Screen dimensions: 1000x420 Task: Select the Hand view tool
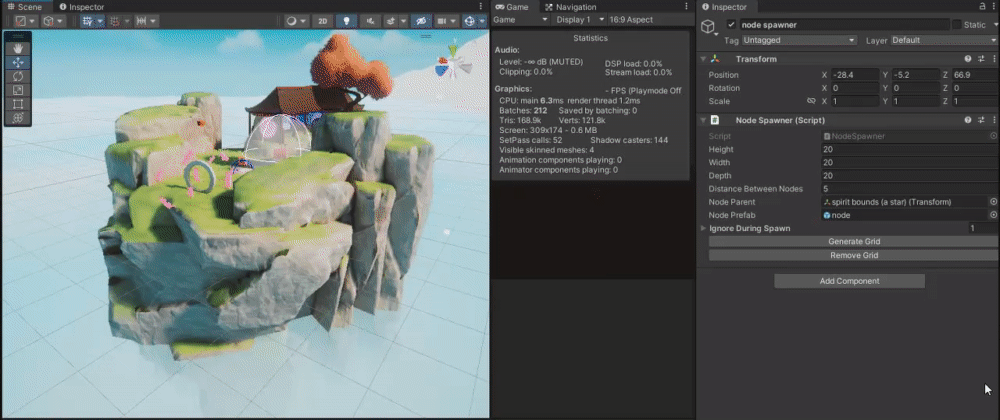click(x=18, y=48)
